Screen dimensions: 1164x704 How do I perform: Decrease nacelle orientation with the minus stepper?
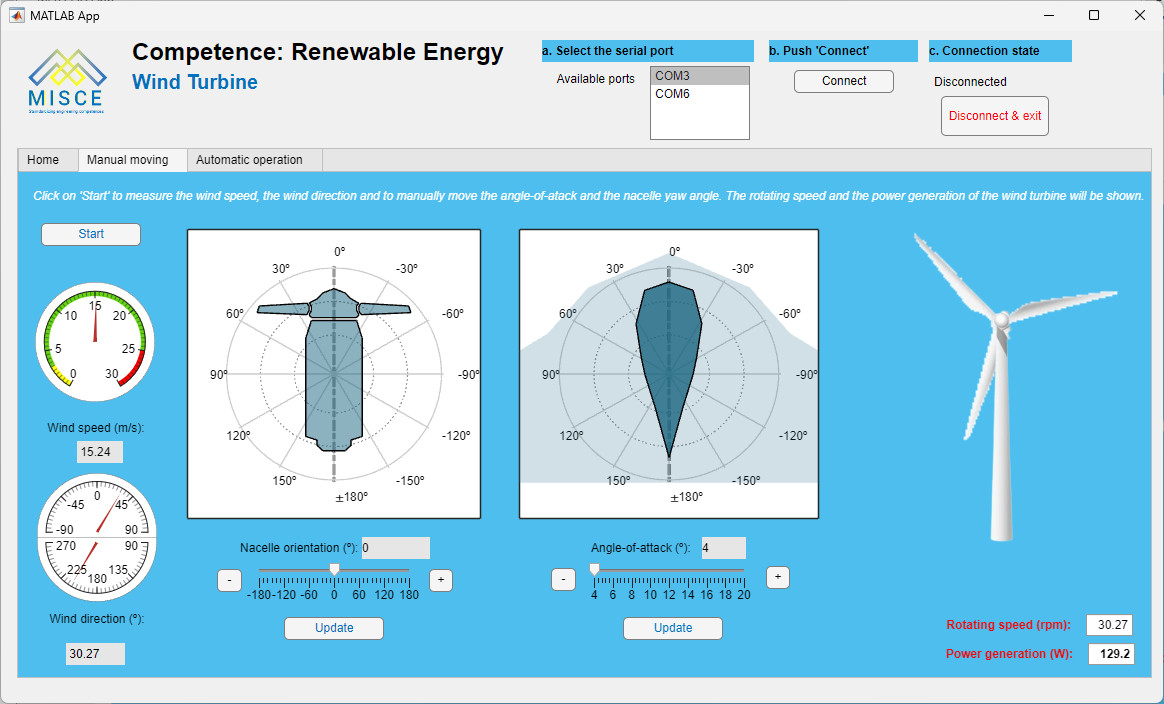click(229, 580)
